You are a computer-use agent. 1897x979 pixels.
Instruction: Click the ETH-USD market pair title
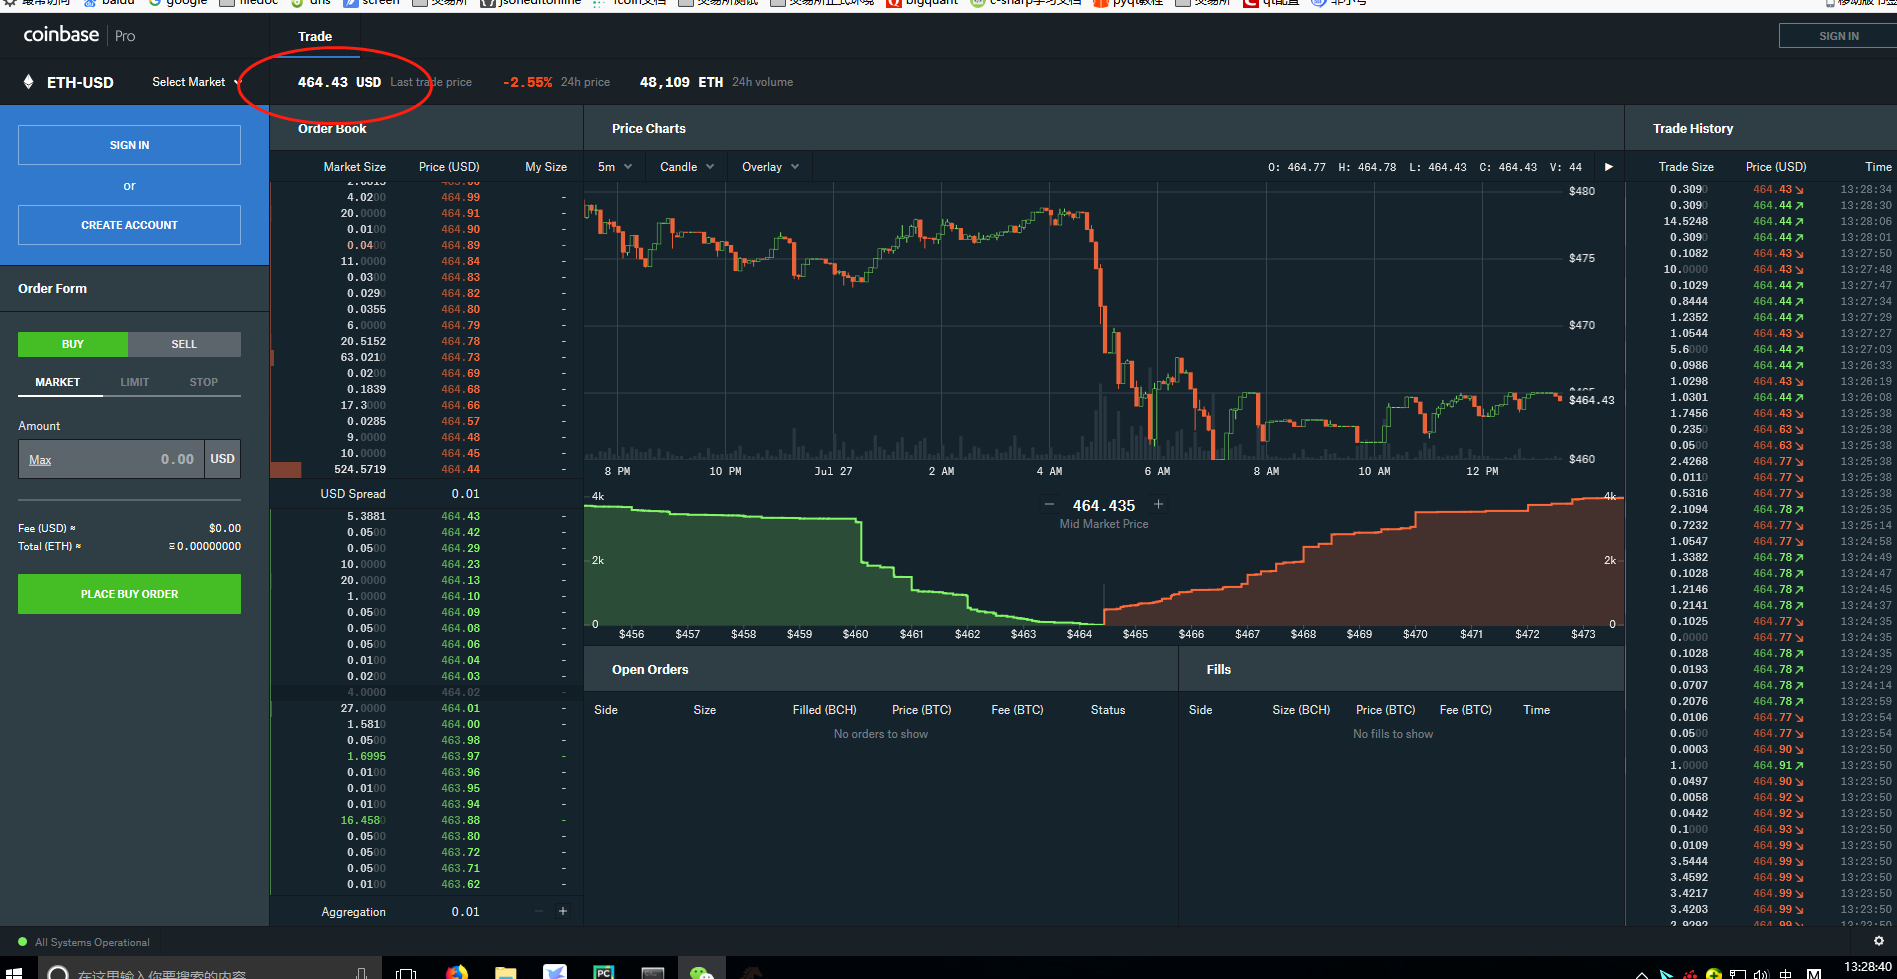tap(80, 82)
